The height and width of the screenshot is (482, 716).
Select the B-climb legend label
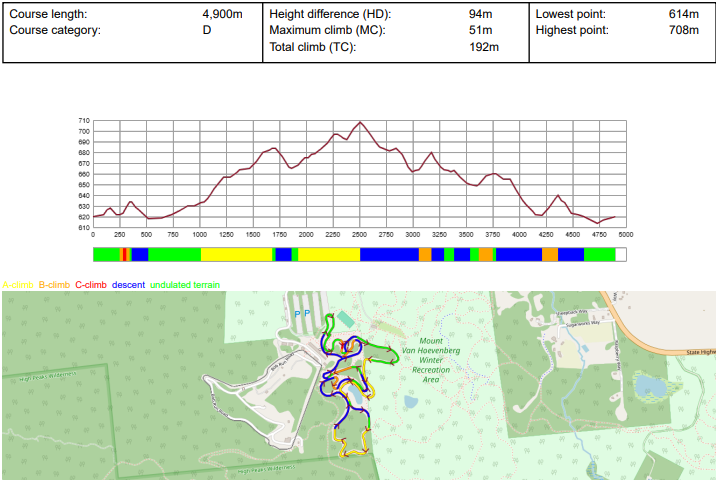point(54,285)
